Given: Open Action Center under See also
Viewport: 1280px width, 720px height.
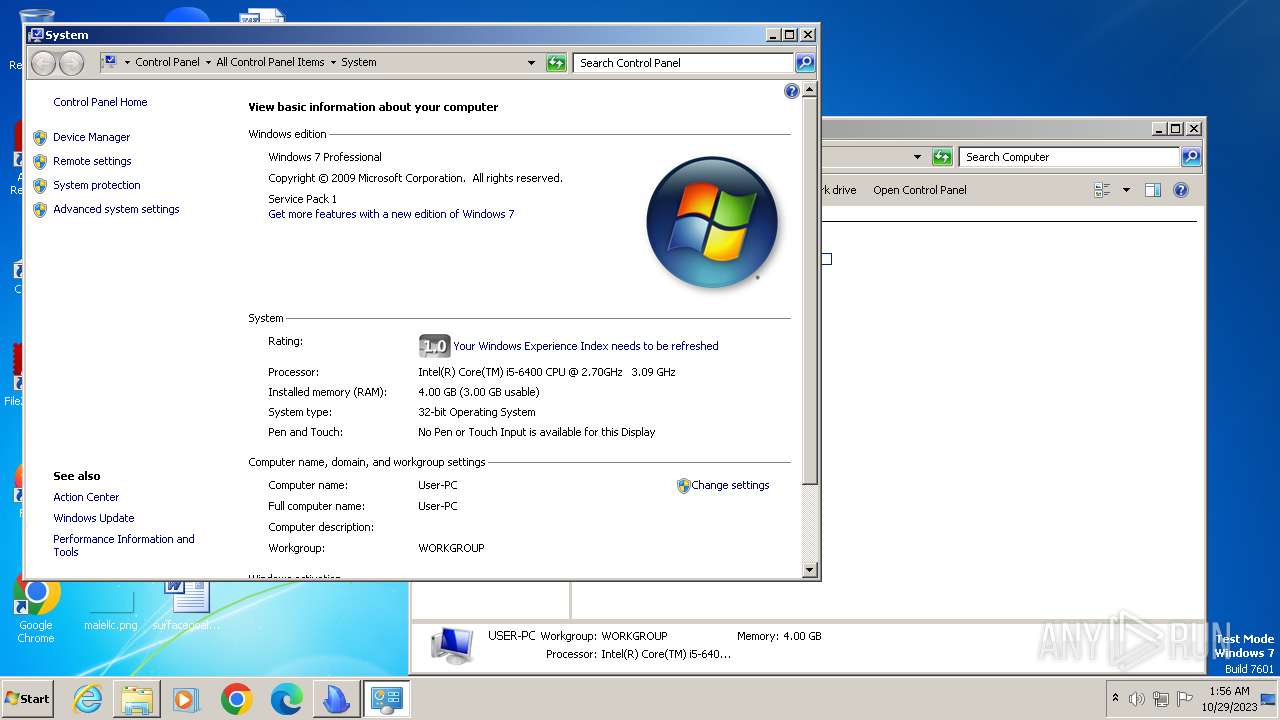Looking at the screenshot, I should 86,497.
